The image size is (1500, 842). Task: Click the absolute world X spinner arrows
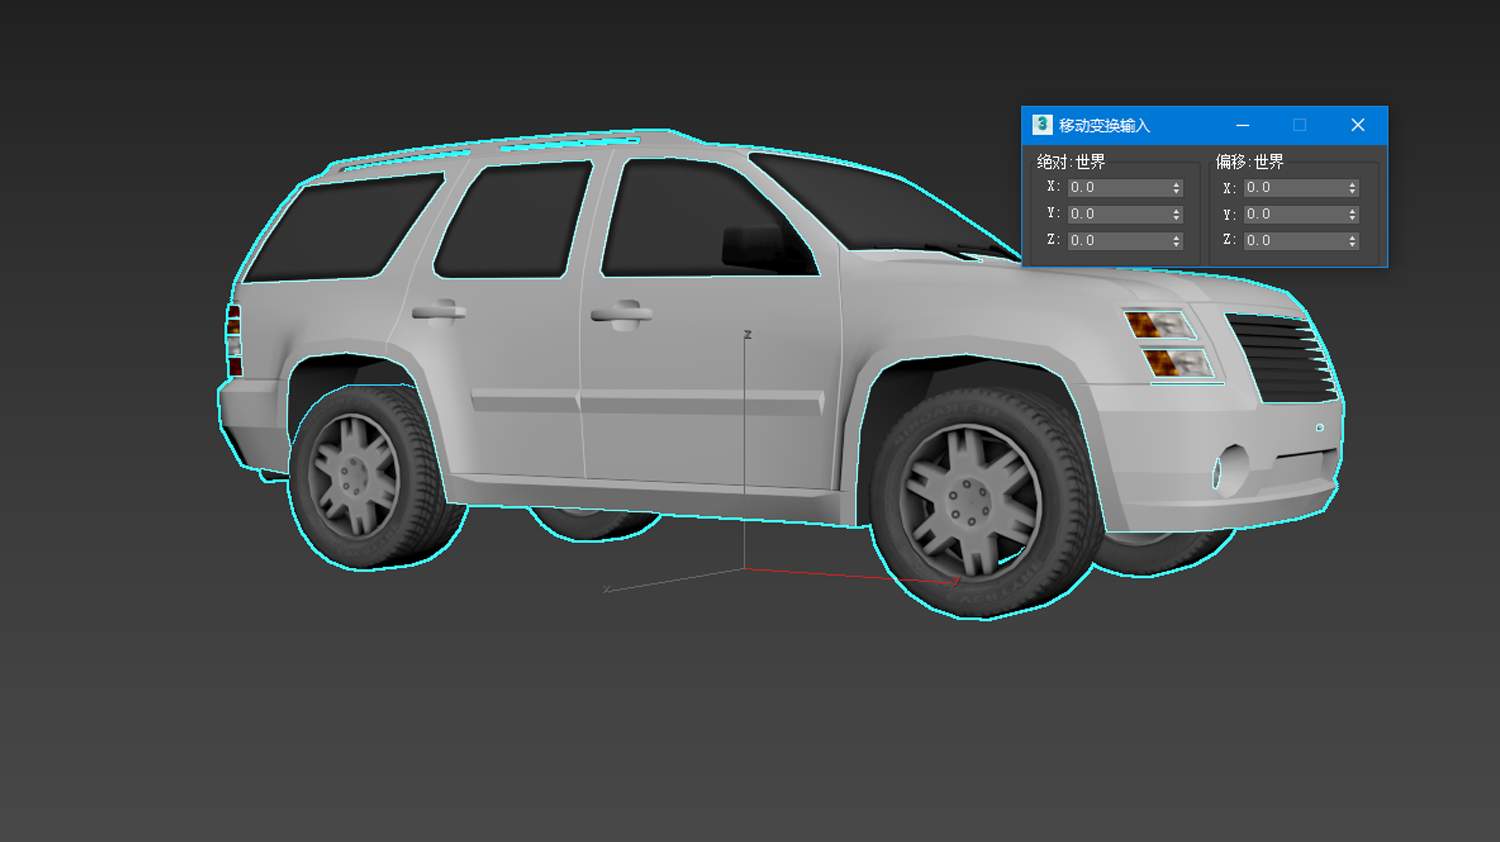(1177, 188)
